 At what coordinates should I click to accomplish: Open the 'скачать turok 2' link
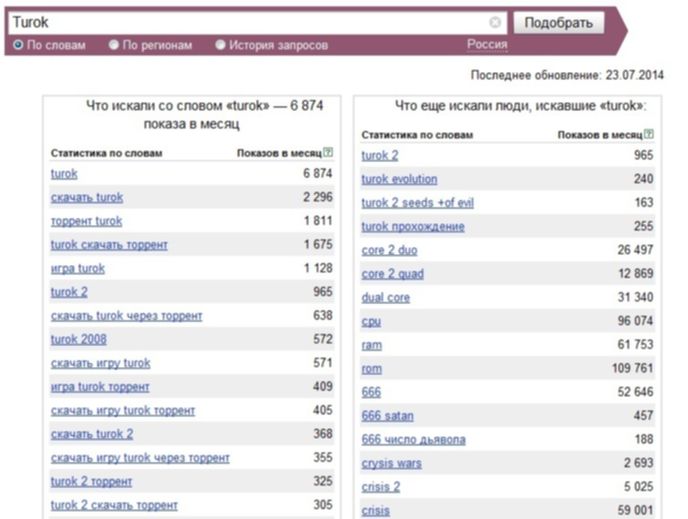92,434
